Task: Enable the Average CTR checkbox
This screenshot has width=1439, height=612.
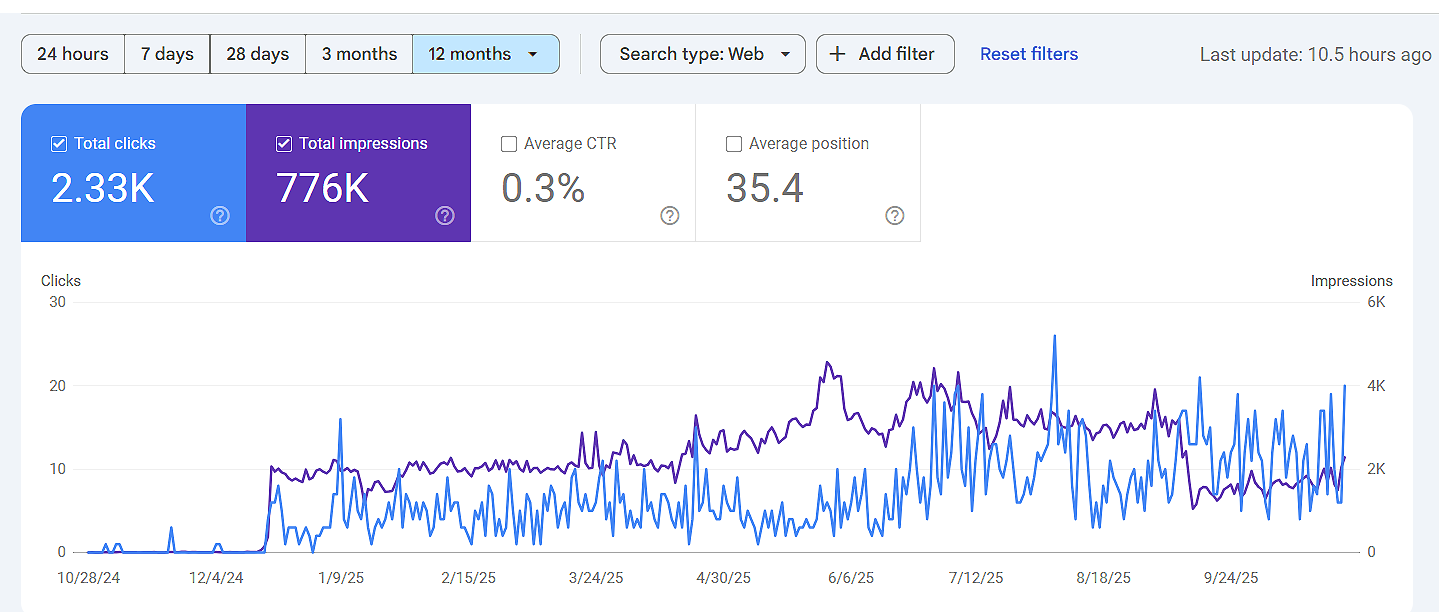Action: click(x=509, y=143)
